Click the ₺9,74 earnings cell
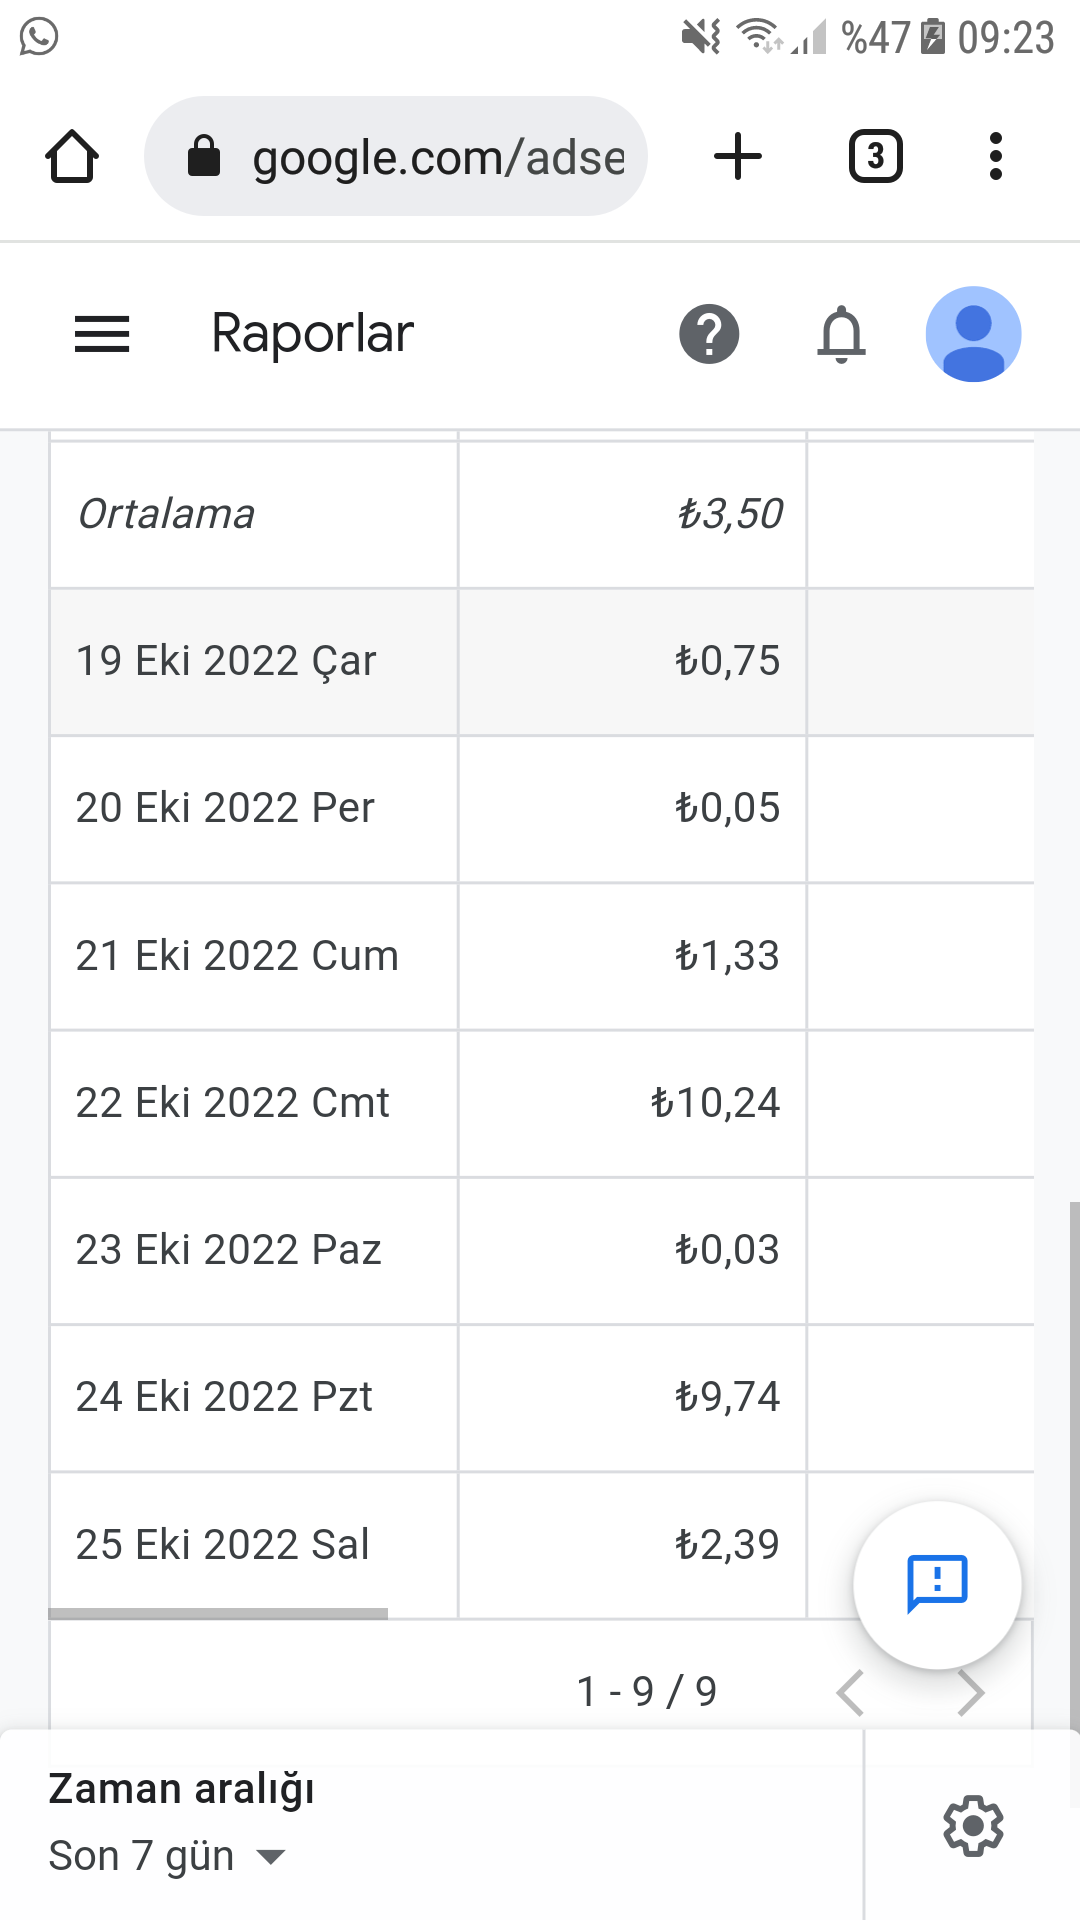This screenshot has width=1080, height=1920. (632, 1398)
